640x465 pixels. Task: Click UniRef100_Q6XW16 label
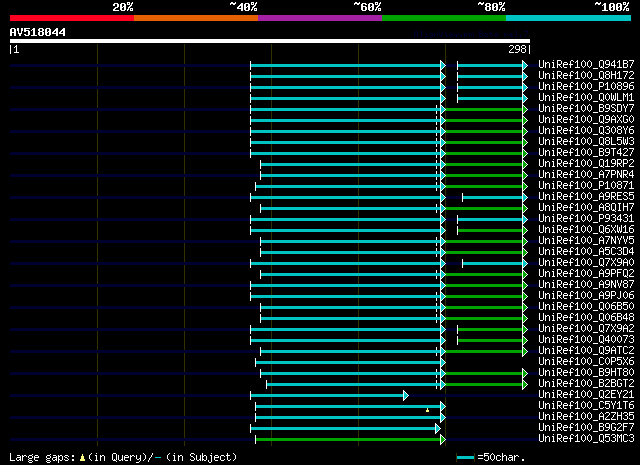click(x=586, y=230)
